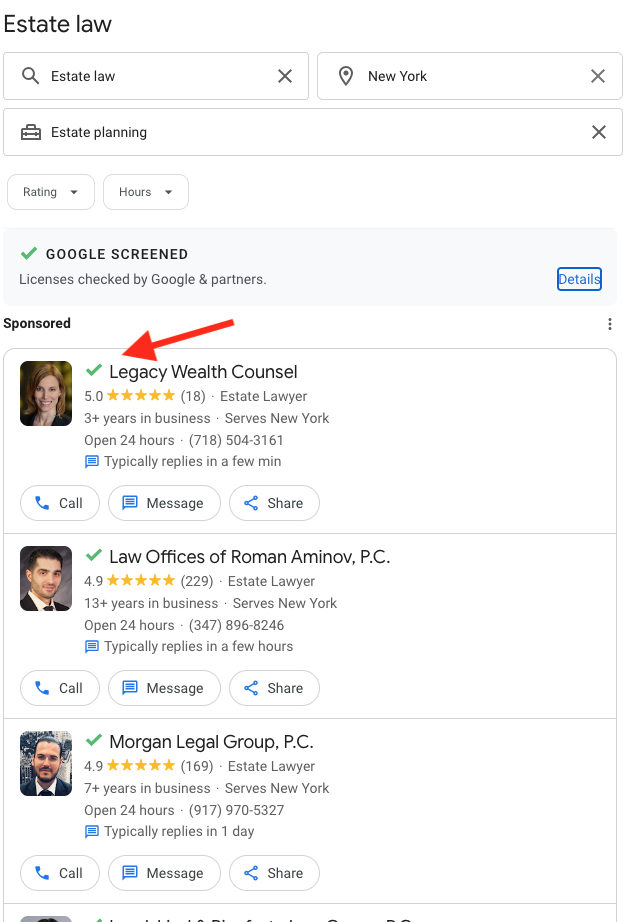Click Roman Aminov star rating

[140, 580]
